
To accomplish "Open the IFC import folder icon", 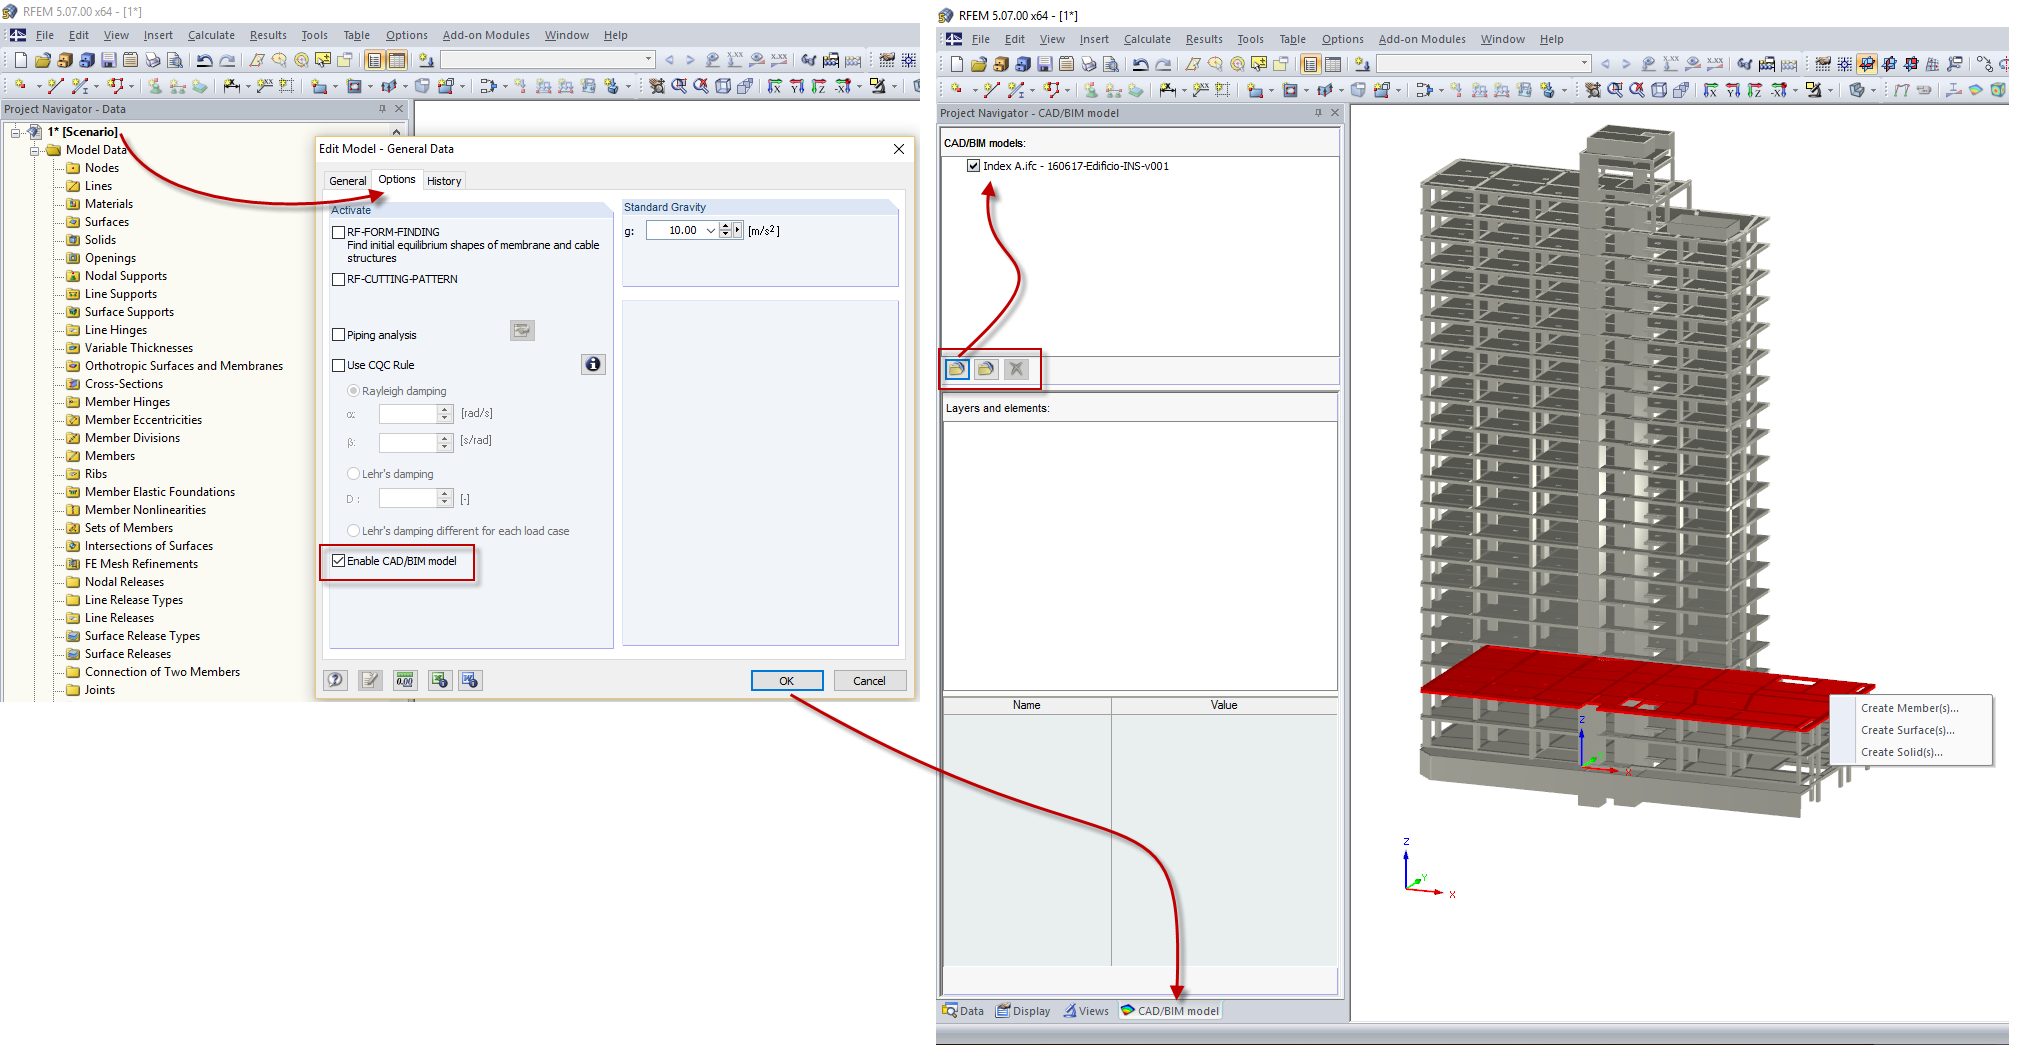I will tap(956, 368).
